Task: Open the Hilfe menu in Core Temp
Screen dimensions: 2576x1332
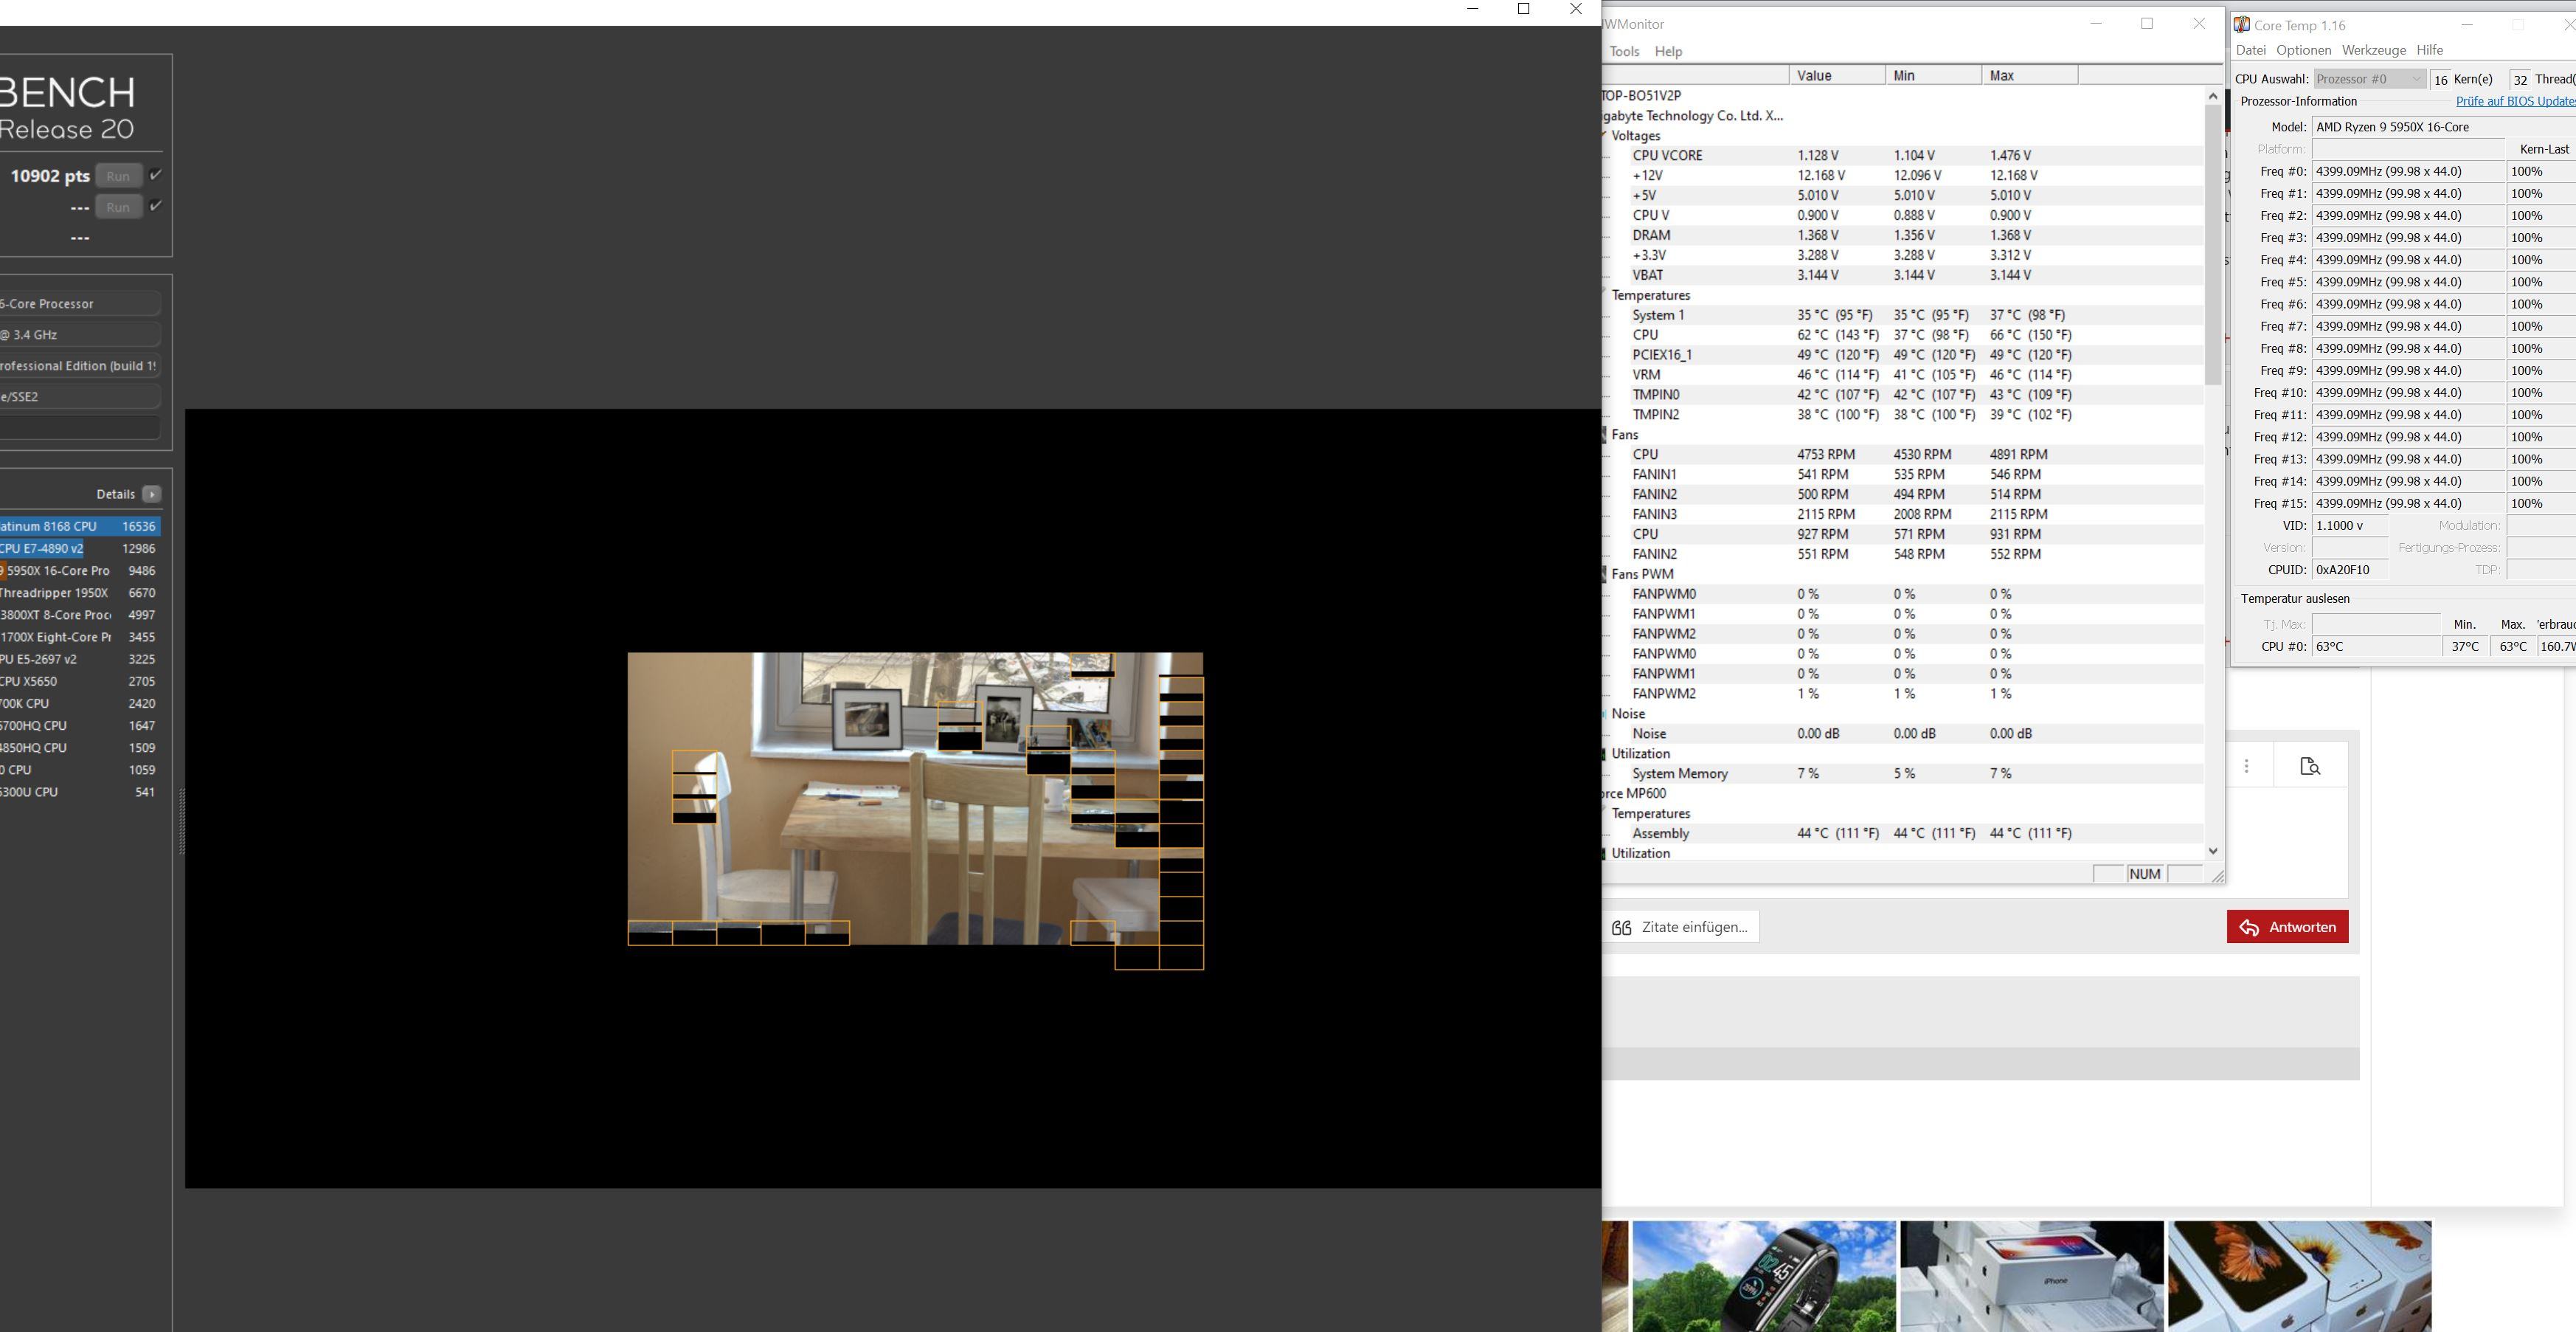Action: click(x=2429, y=50)
